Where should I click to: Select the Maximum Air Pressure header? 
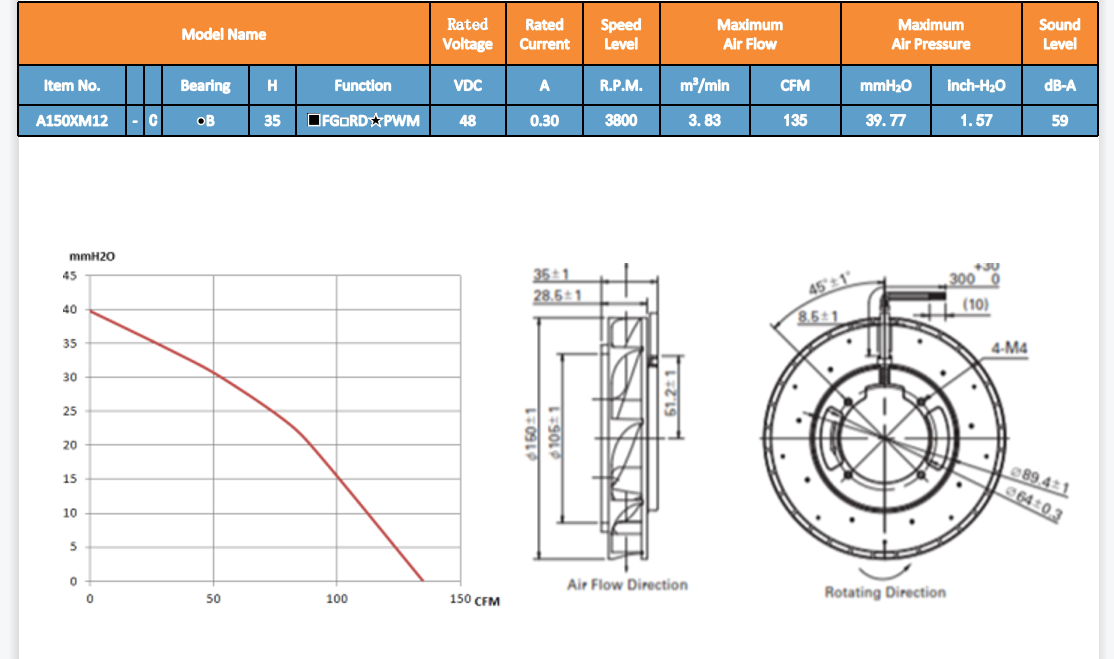coord(930,34)
